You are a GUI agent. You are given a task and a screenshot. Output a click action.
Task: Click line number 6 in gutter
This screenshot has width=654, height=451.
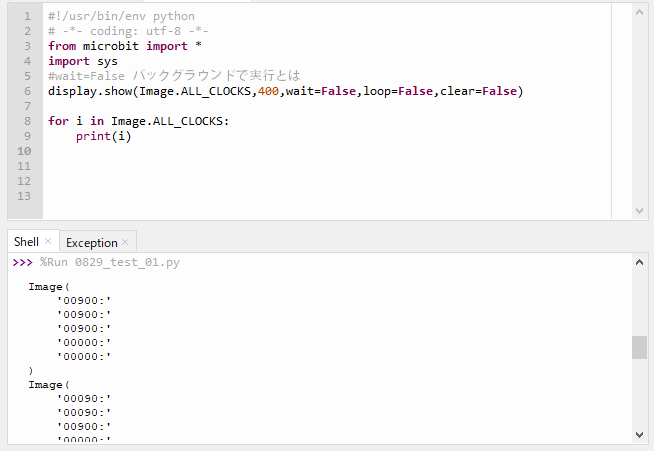click(27, 91)
